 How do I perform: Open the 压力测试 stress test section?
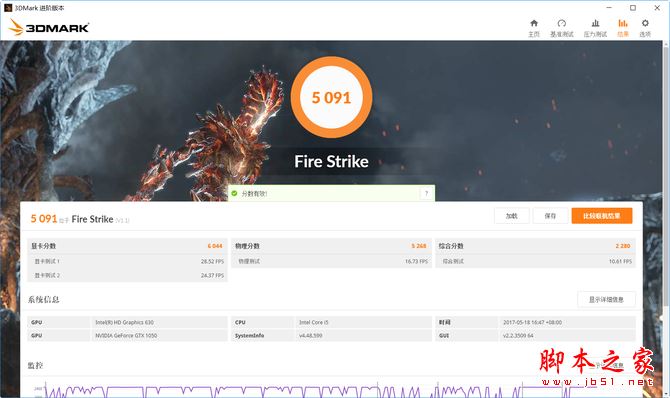[x=595, y=28]
